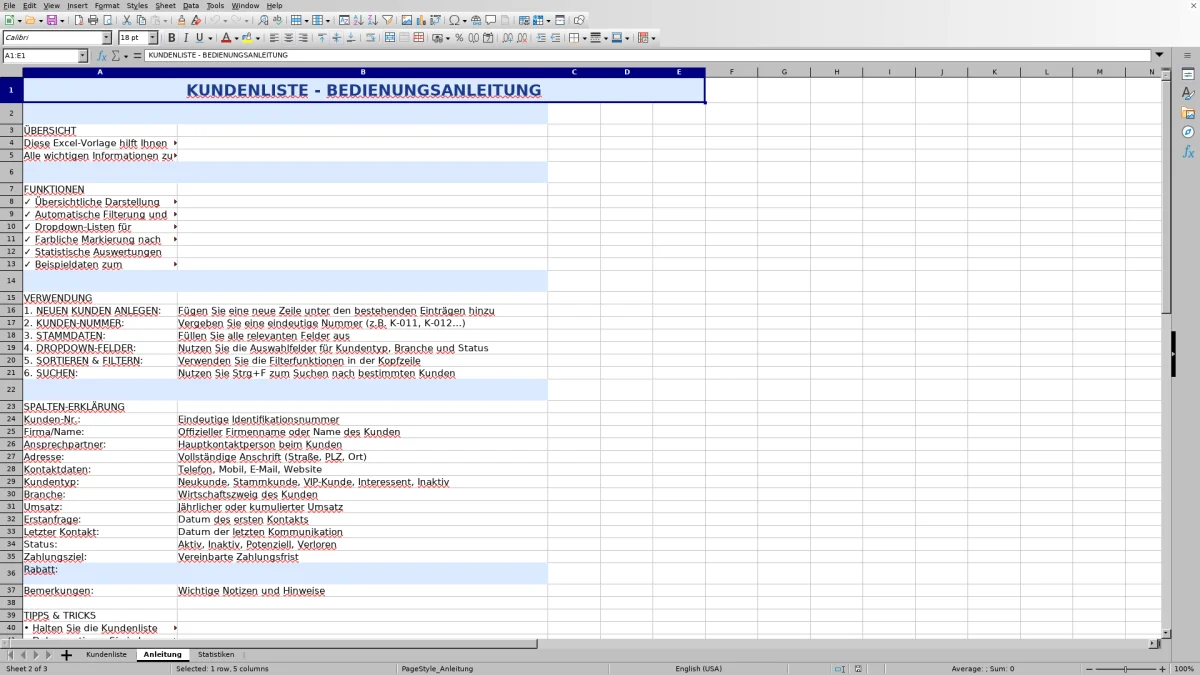Viewport: 1200px width, 675px height.
Task: Click column B header
Action: click(362, 72)
